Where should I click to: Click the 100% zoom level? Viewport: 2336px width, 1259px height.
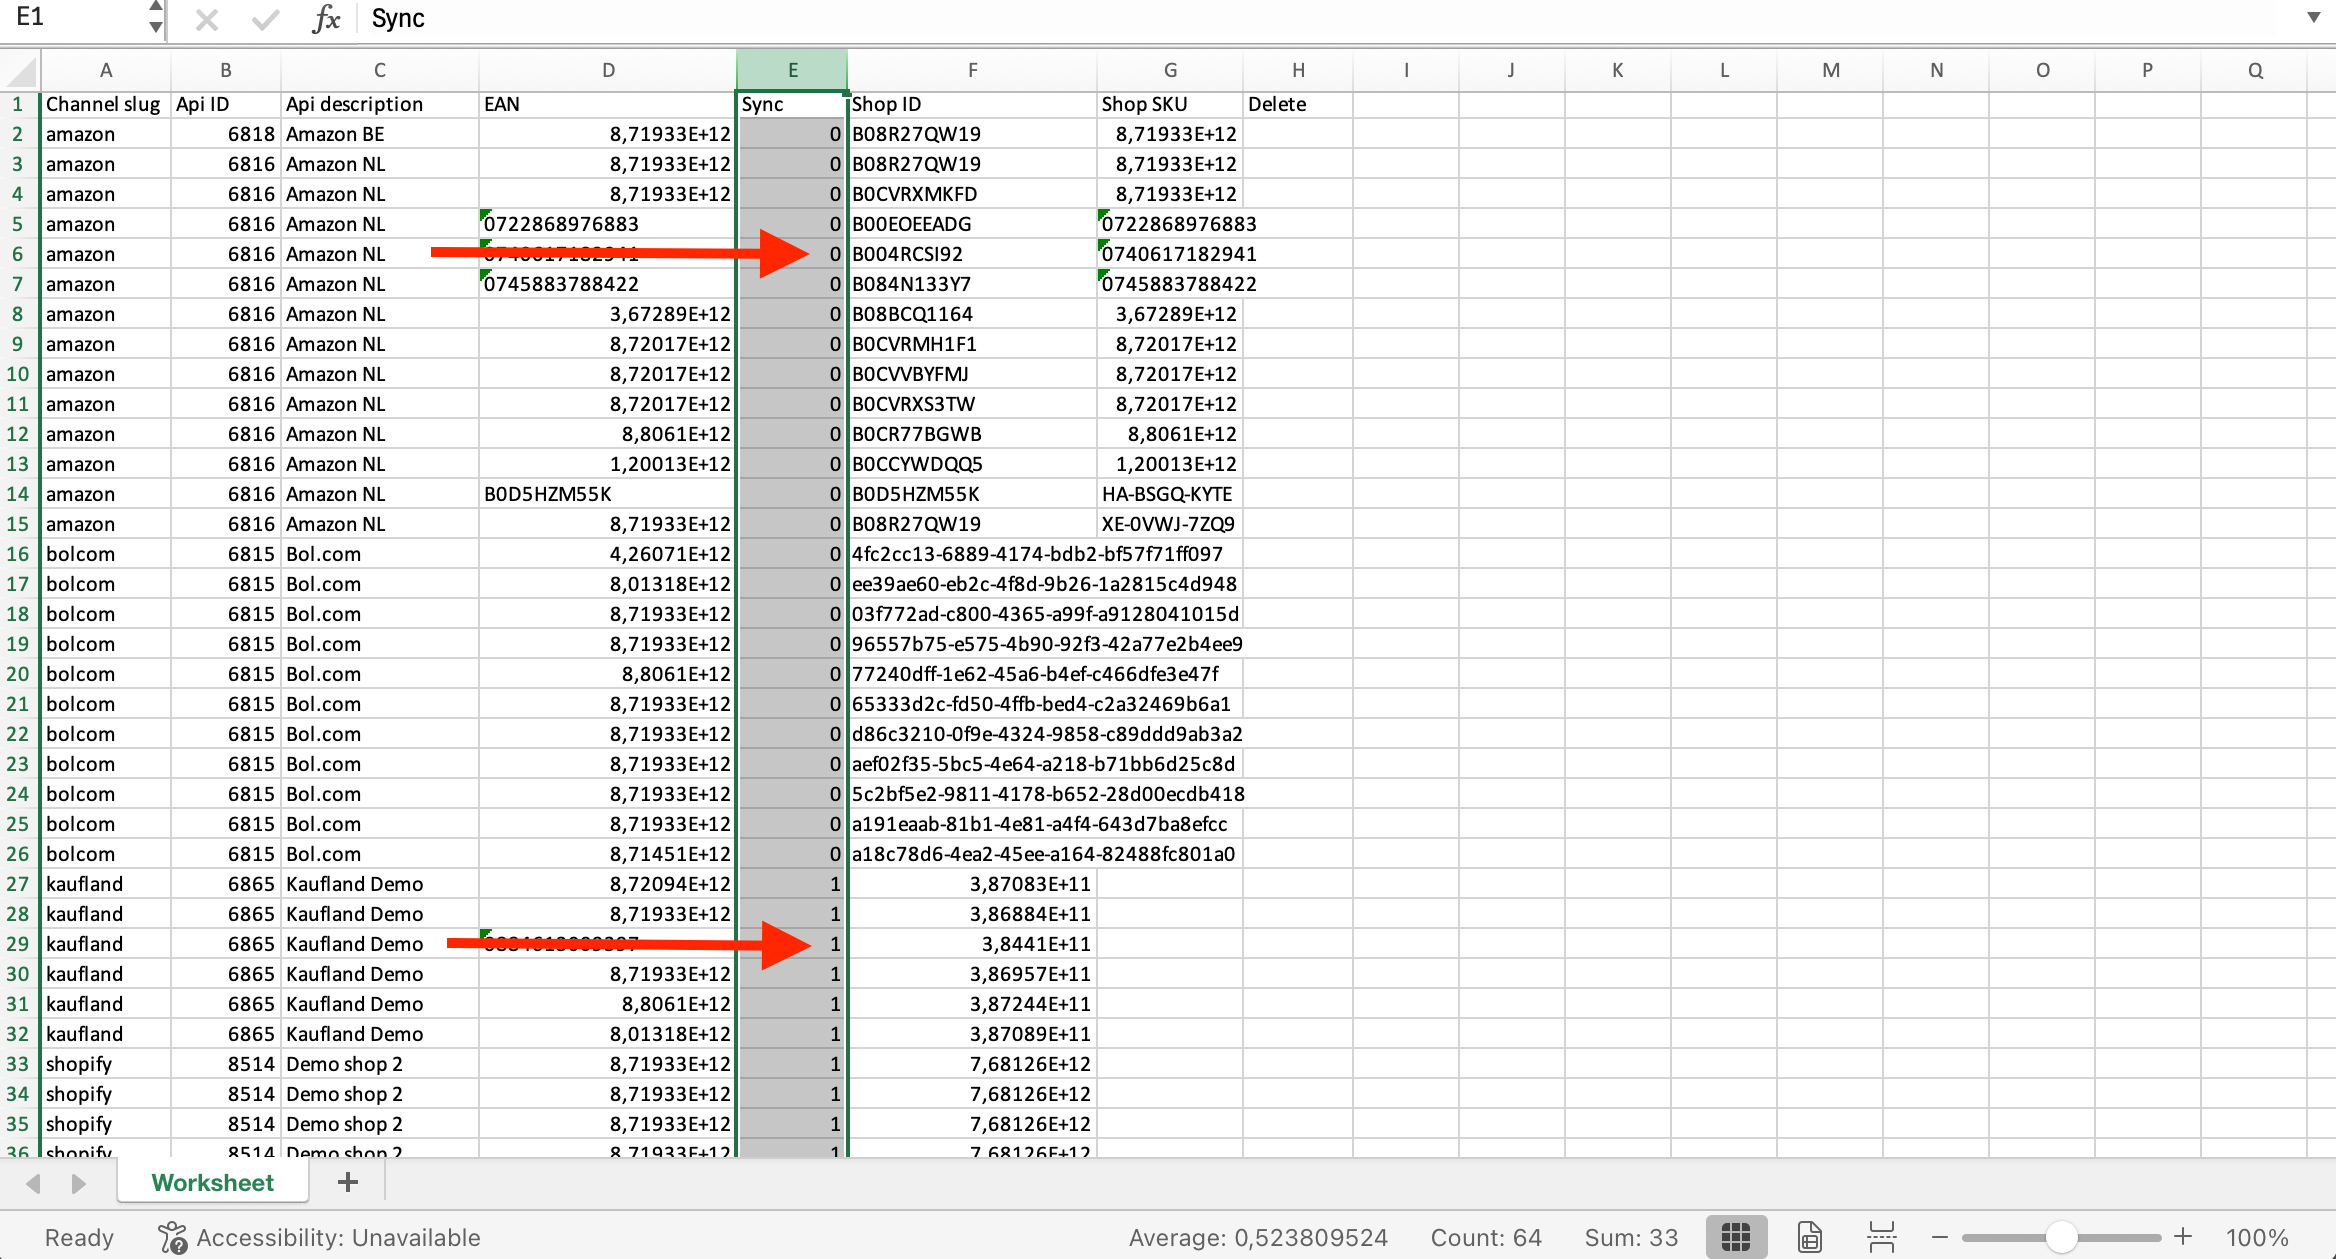2256,1238
